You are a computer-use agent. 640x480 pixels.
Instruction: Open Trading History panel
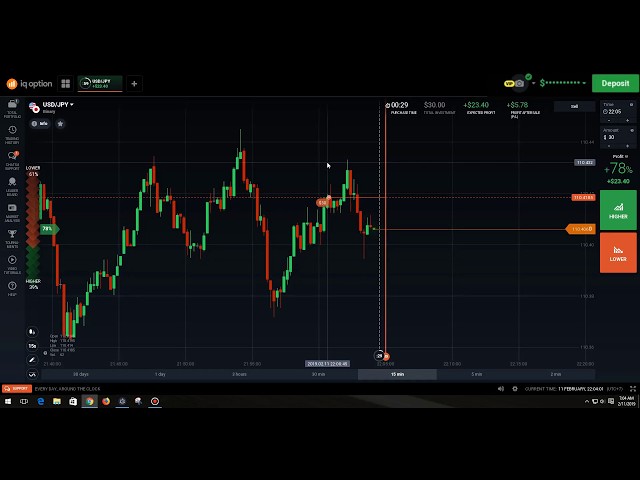[12, 133]
